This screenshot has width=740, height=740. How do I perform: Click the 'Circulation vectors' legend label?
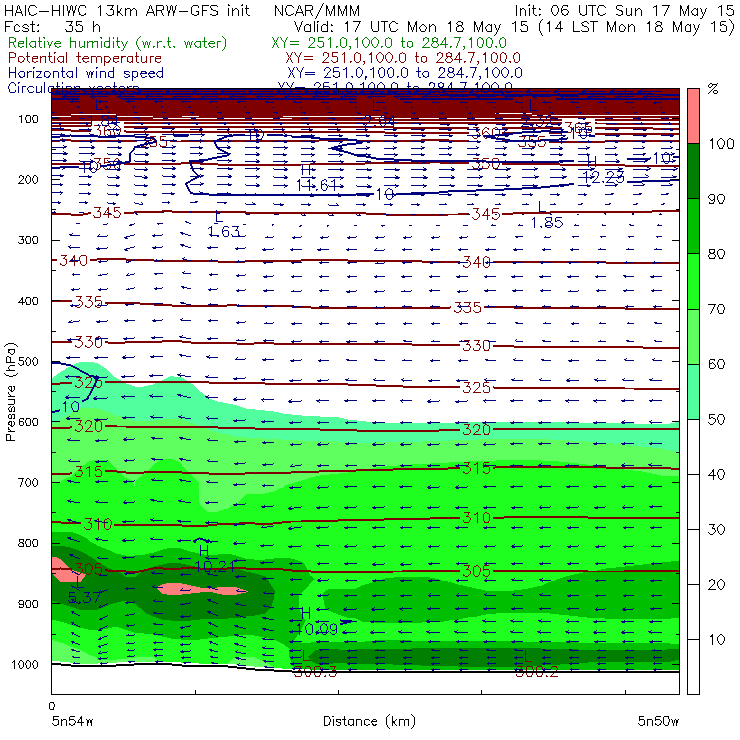tap(73, 87)
